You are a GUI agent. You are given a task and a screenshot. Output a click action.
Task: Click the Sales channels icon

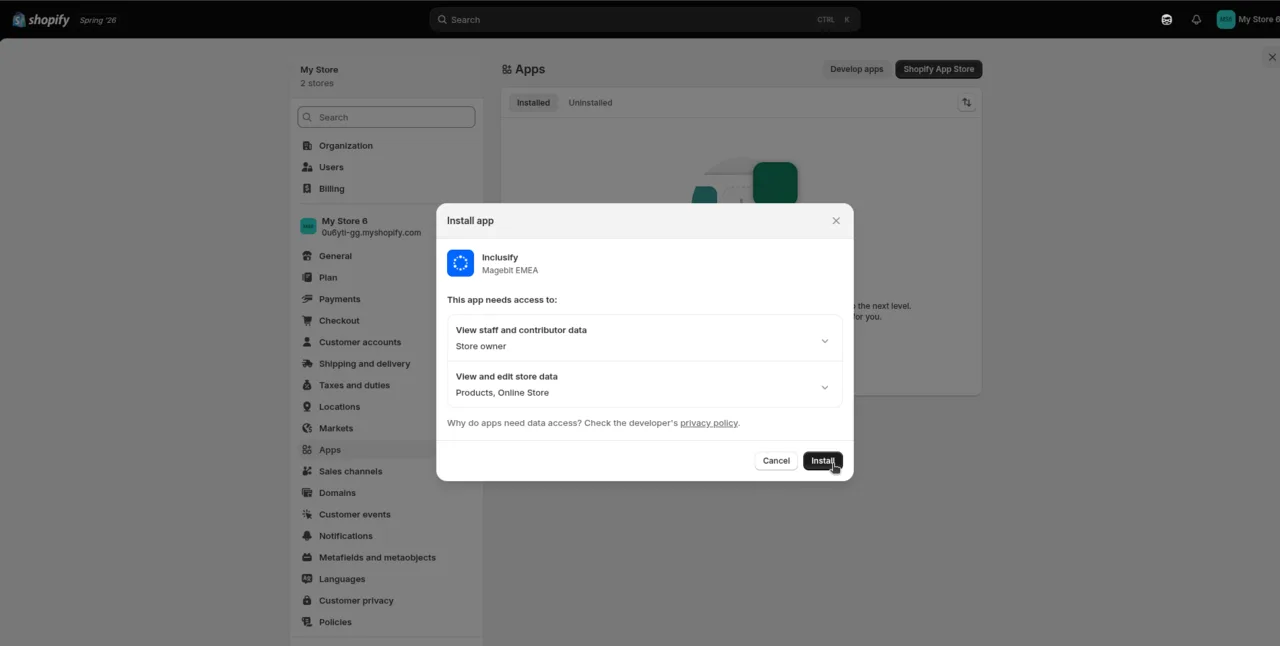tap(308, 471)
